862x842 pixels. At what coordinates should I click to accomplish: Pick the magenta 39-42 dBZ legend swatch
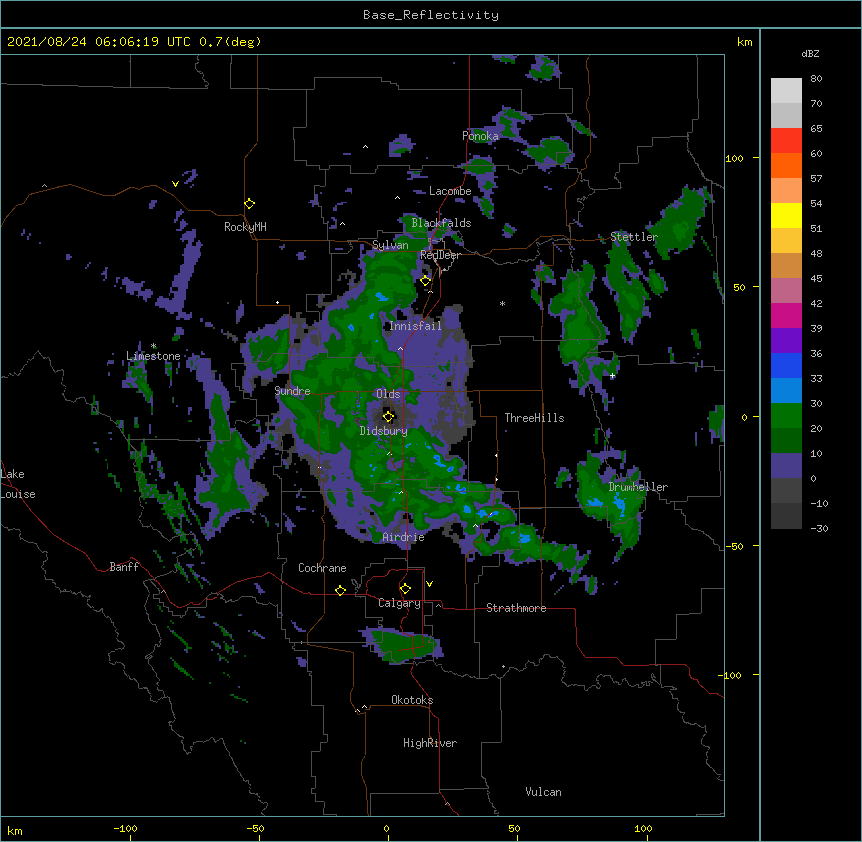point(786,315)
